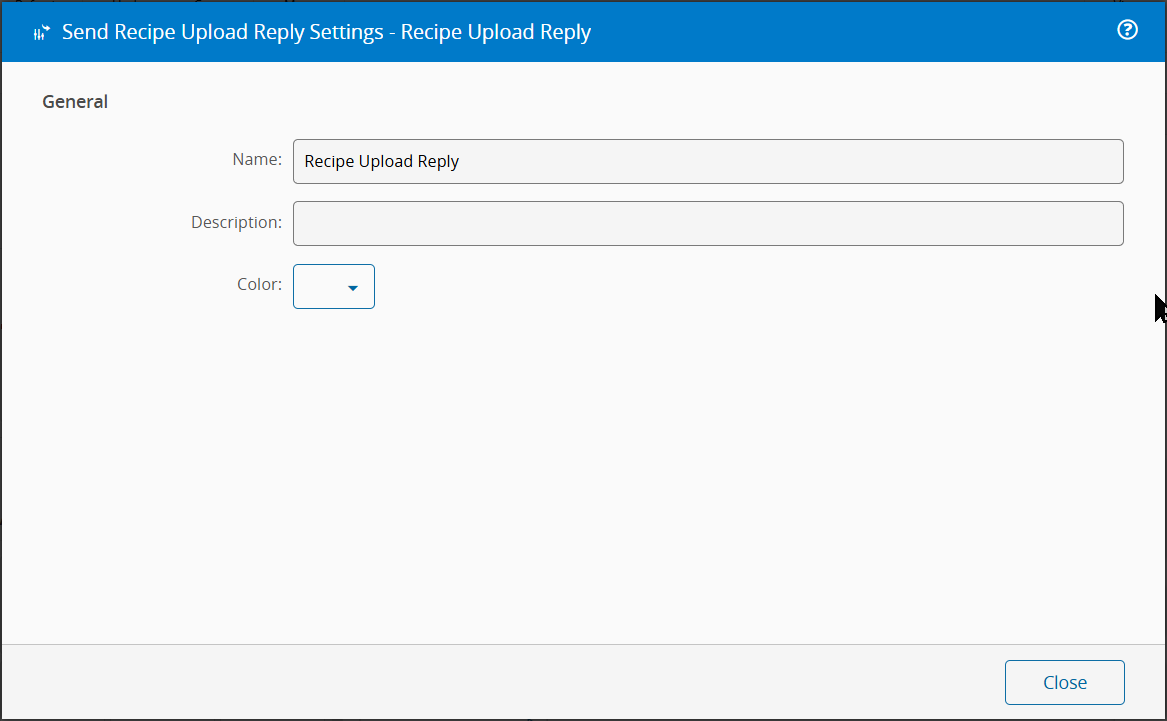Open help via the question mark icon
Viewport: 1167px width, 721px height.
coord(1127,30)
